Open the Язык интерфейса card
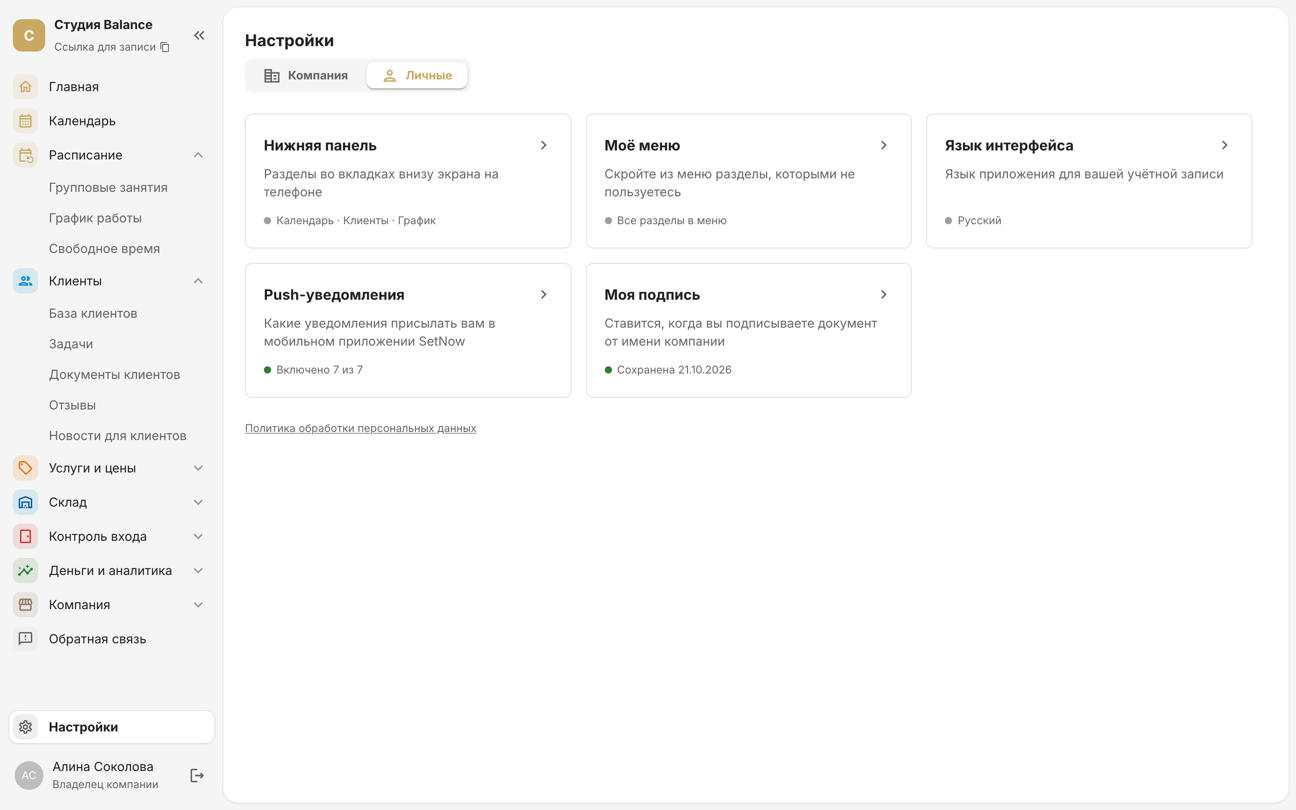This screenshot has height=810, width=1296. pyautogui.click(x=1089, y=181)
